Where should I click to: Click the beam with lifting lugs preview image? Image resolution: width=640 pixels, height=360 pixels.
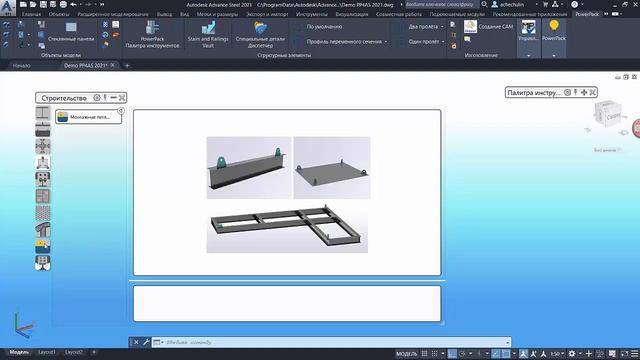pos(249,168)
